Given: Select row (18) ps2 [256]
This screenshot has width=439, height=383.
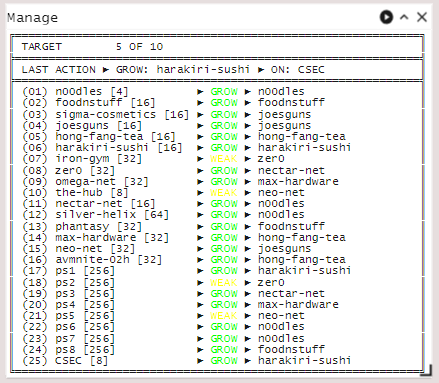Looking at the screenshot, I should 187,282.
